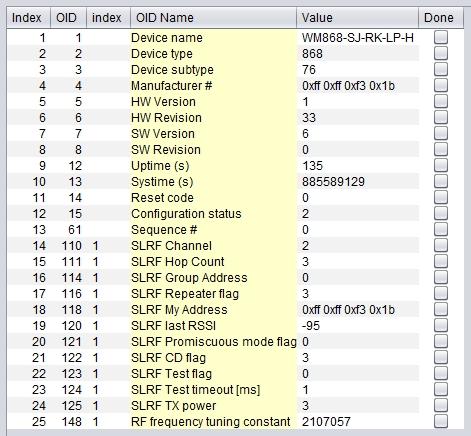Image resolution: width=471 pixels, height=436 pixels.
Task: Click the OID column header
Action: (69, 18)
